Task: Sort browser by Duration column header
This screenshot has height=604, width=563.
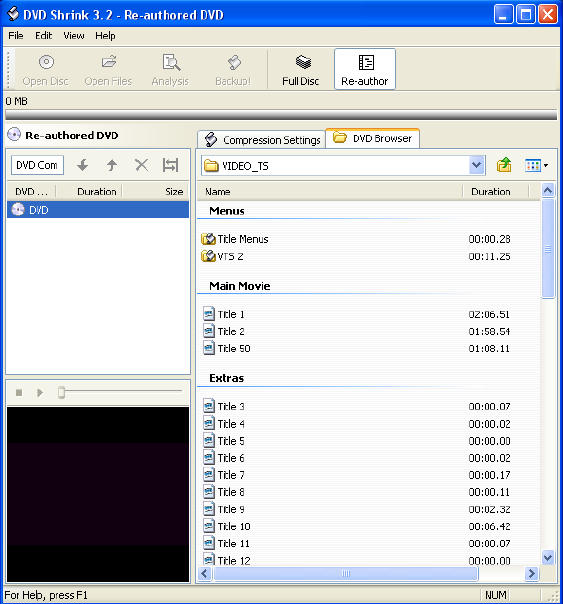Action: (496, 191)
